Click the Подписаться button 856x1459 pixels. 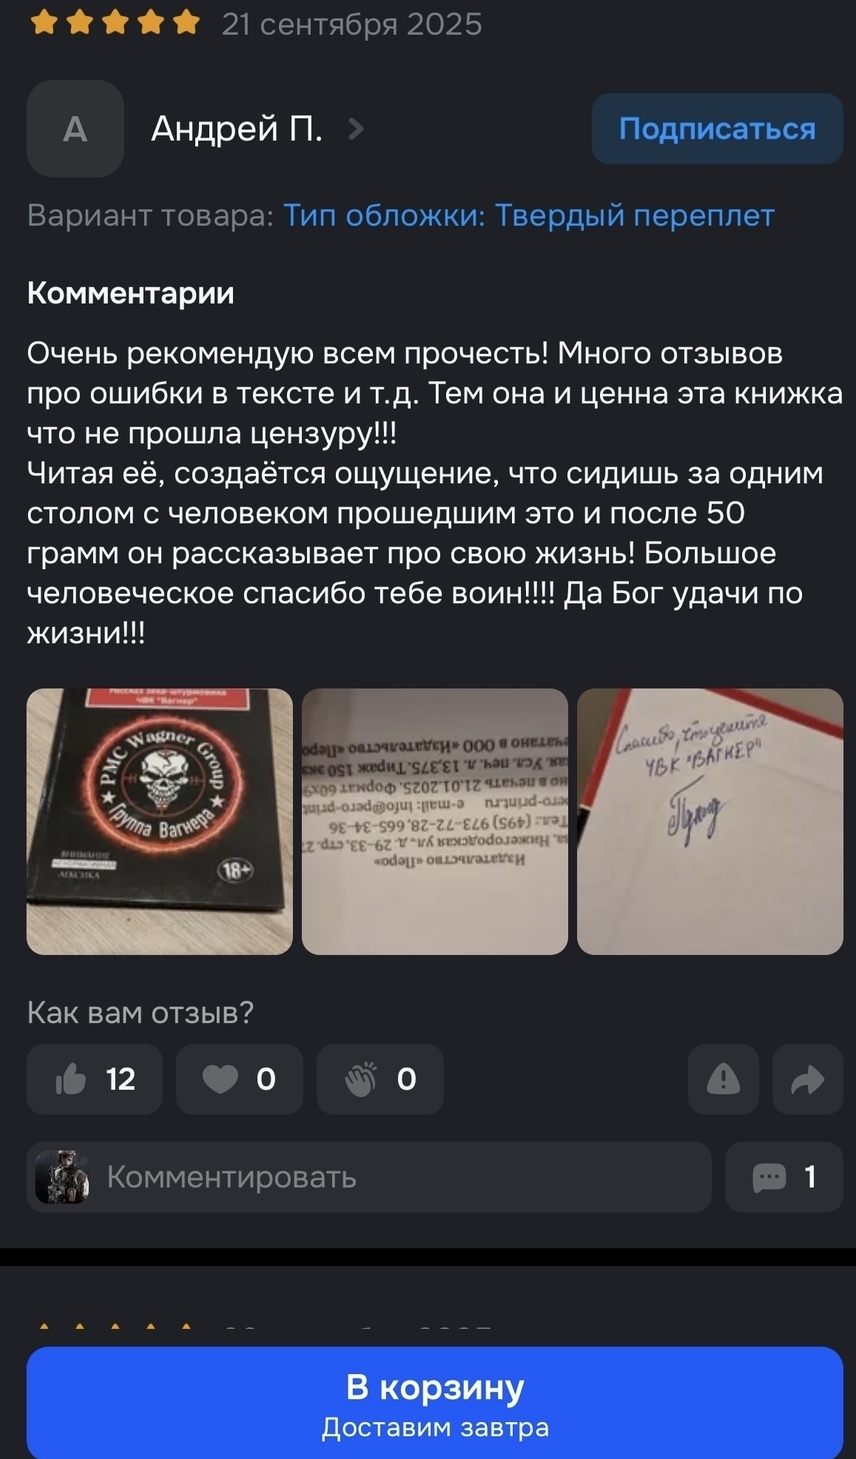[x=717, y=129]
